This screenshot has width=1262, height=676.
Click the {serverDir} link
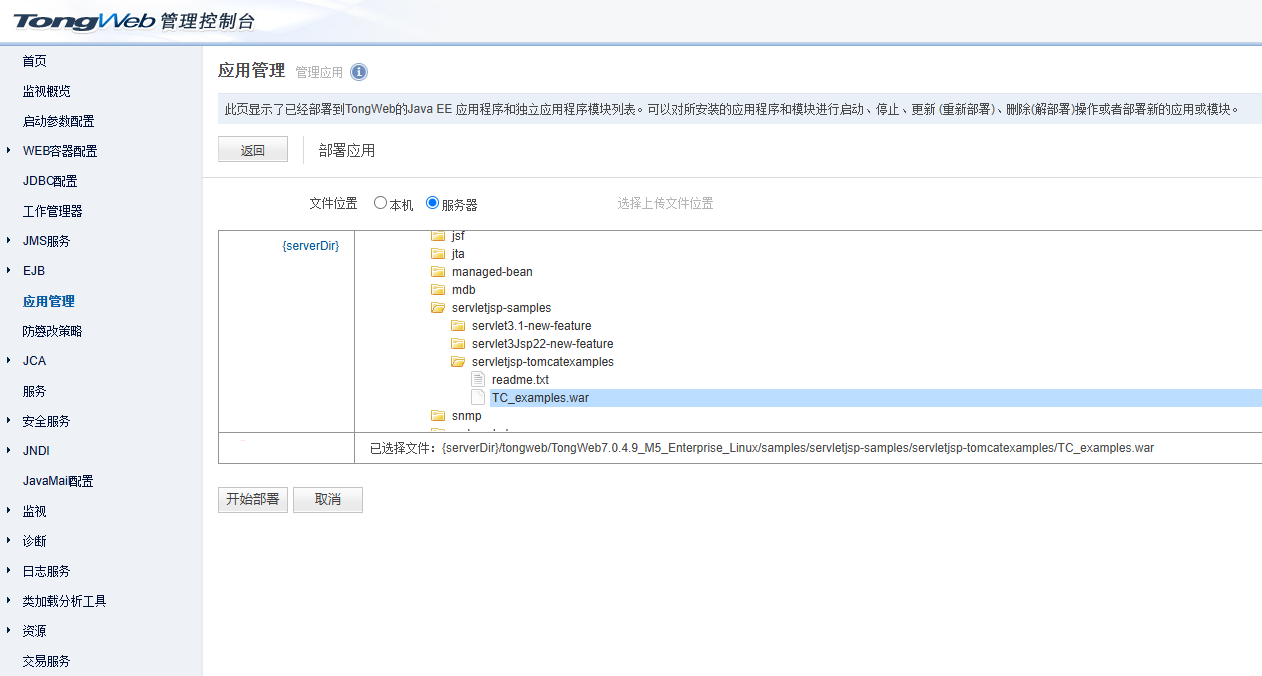[x=311, y=245]
